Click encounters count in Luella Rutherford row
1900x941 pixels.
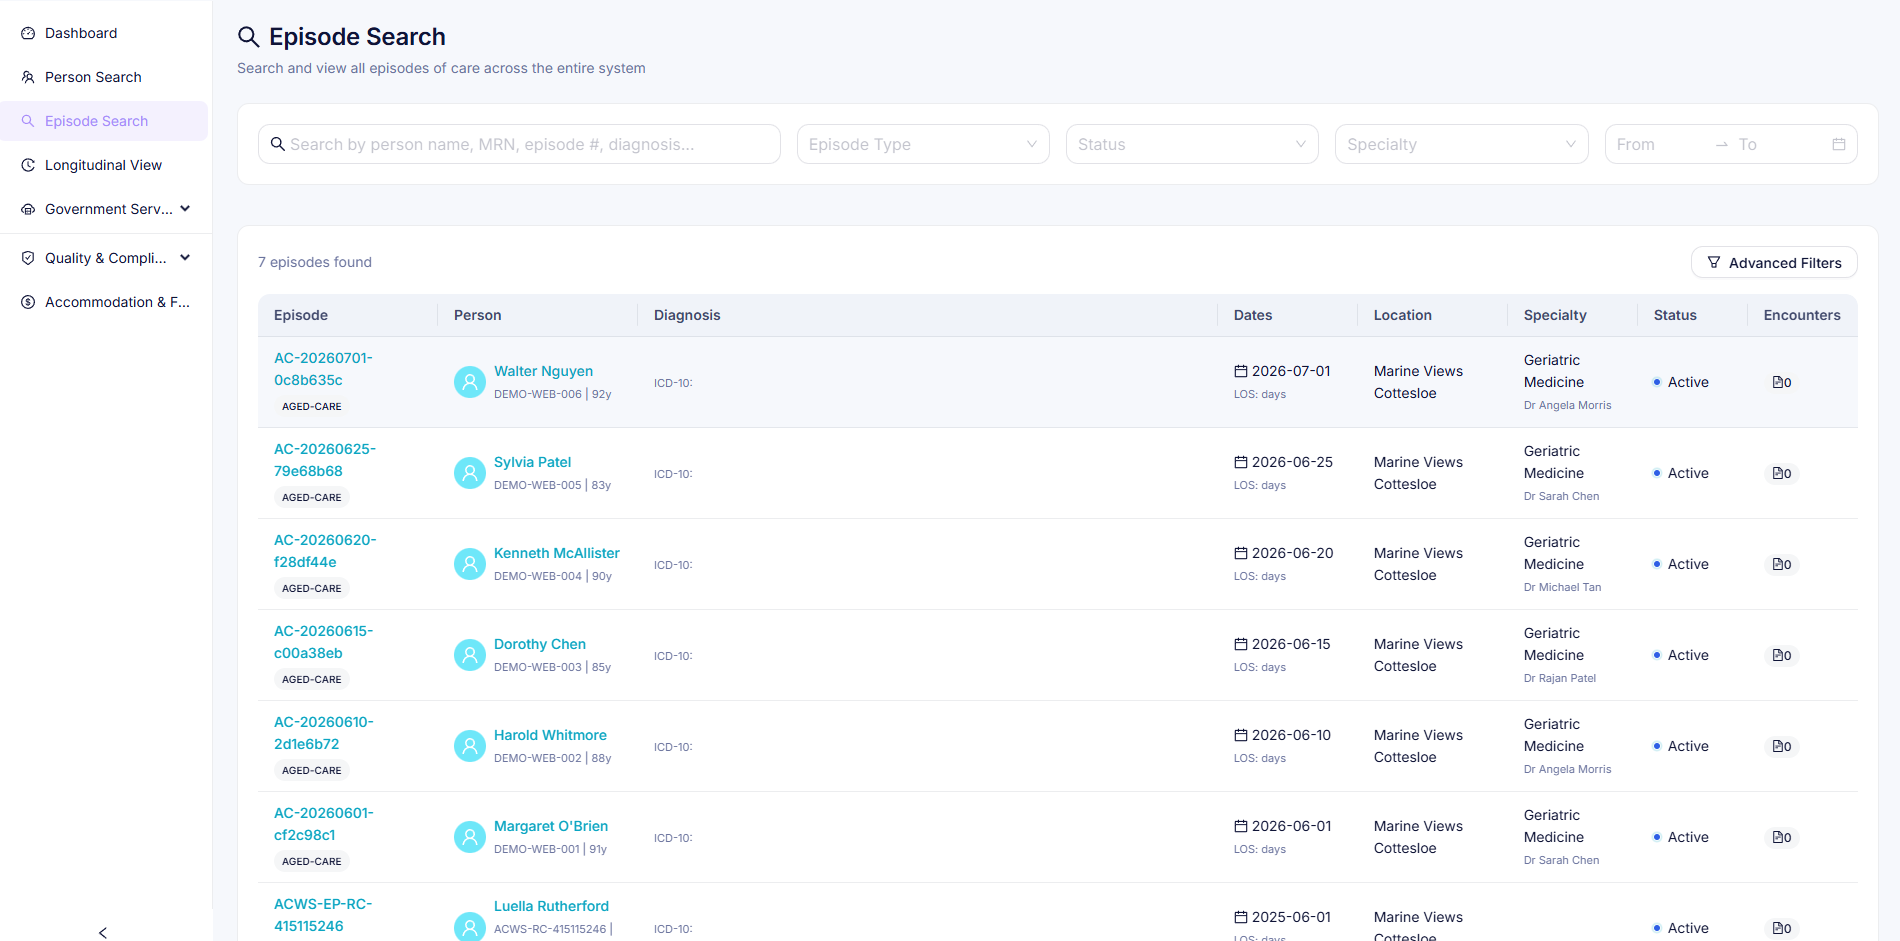1782,928
